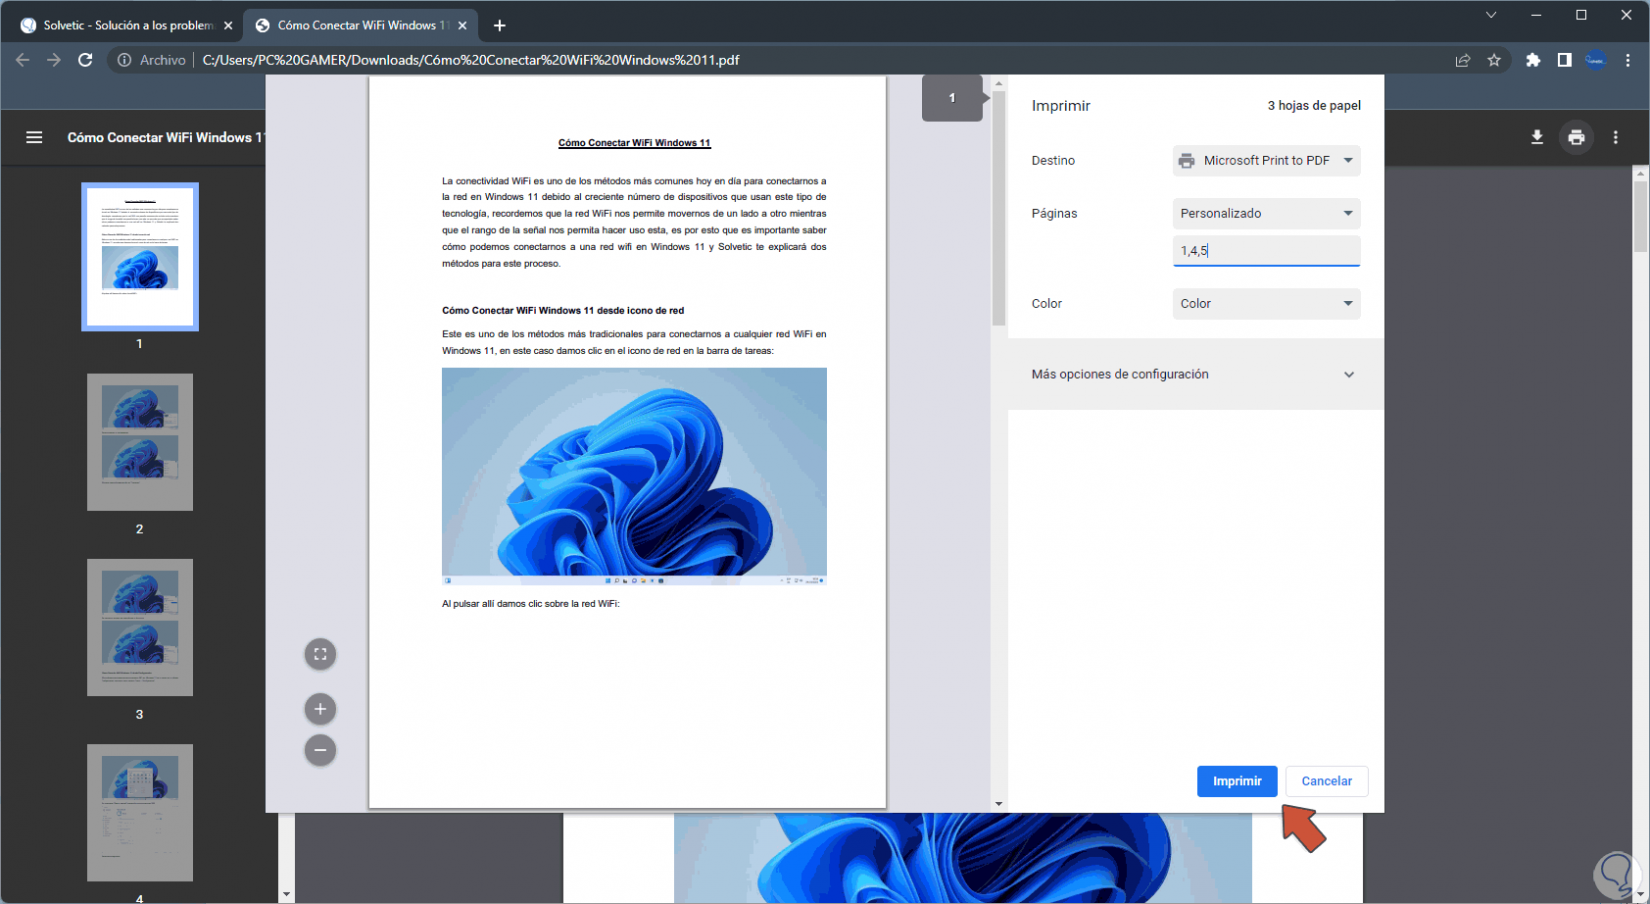Toggle the browser side panel
The height and width of the screenshot is (904, 1650).
(x=1564, y=60)
